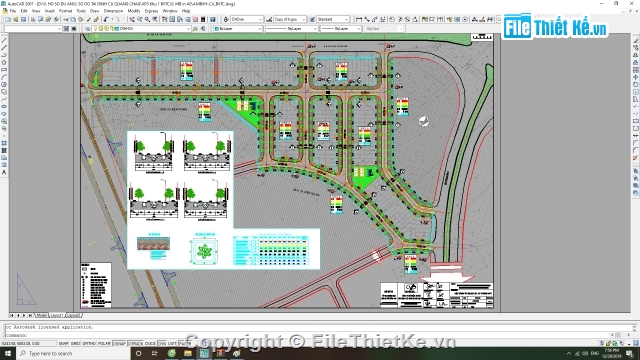The image size is (640, 360).
Task: Open the Layer Properties Manager icon
Action: click(x=87, y=29)
